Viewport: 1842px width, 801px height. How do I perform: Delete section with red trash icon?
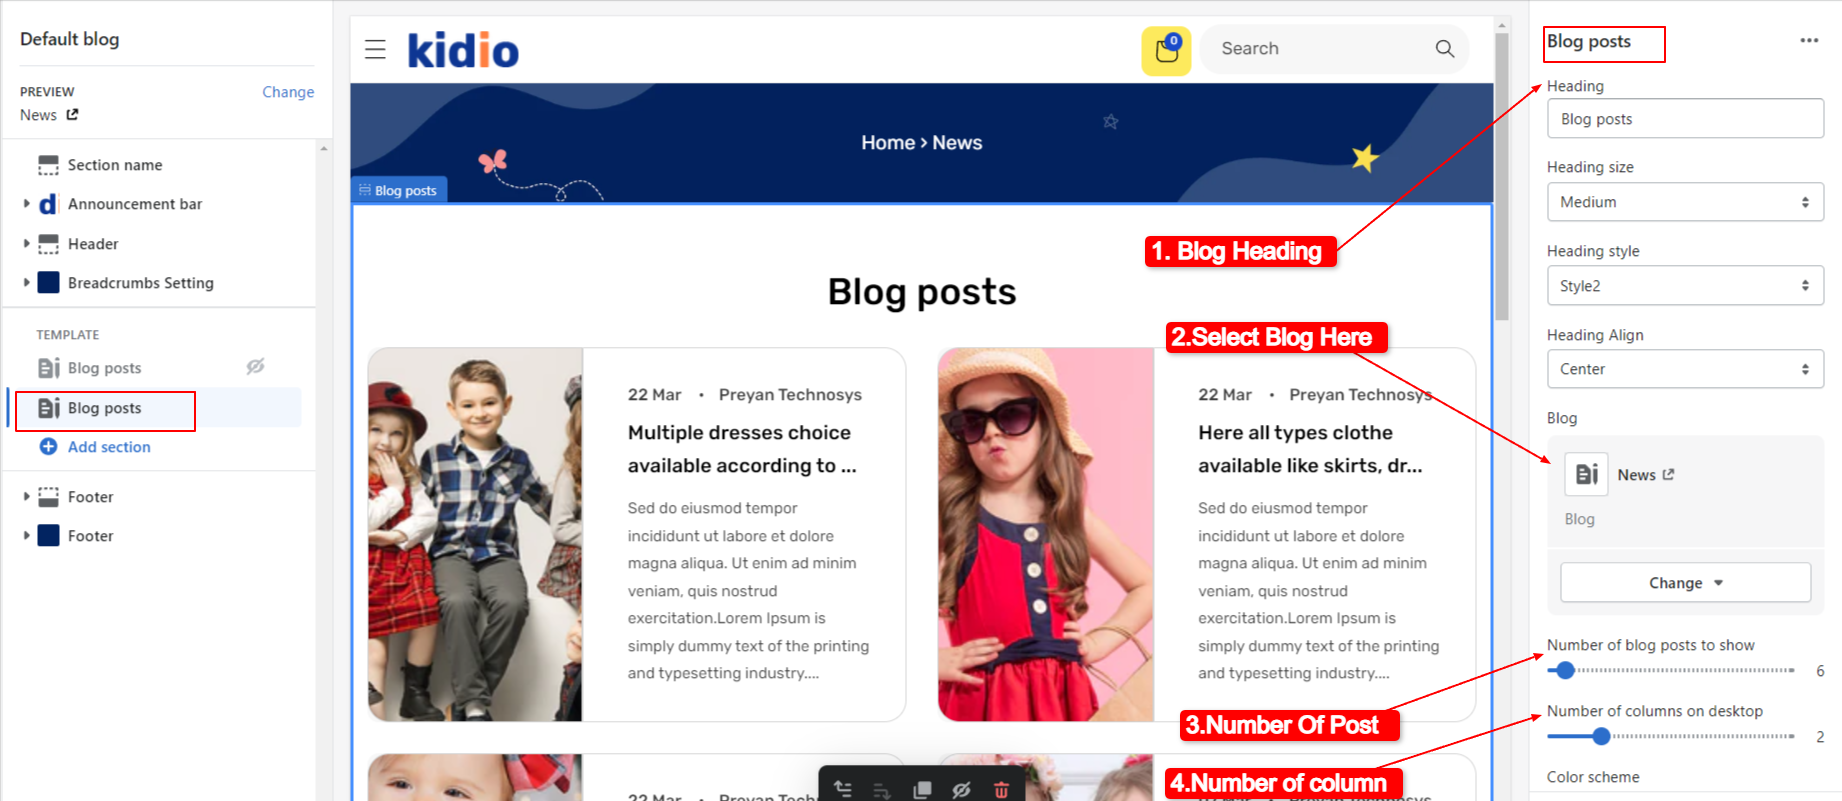1001,790
